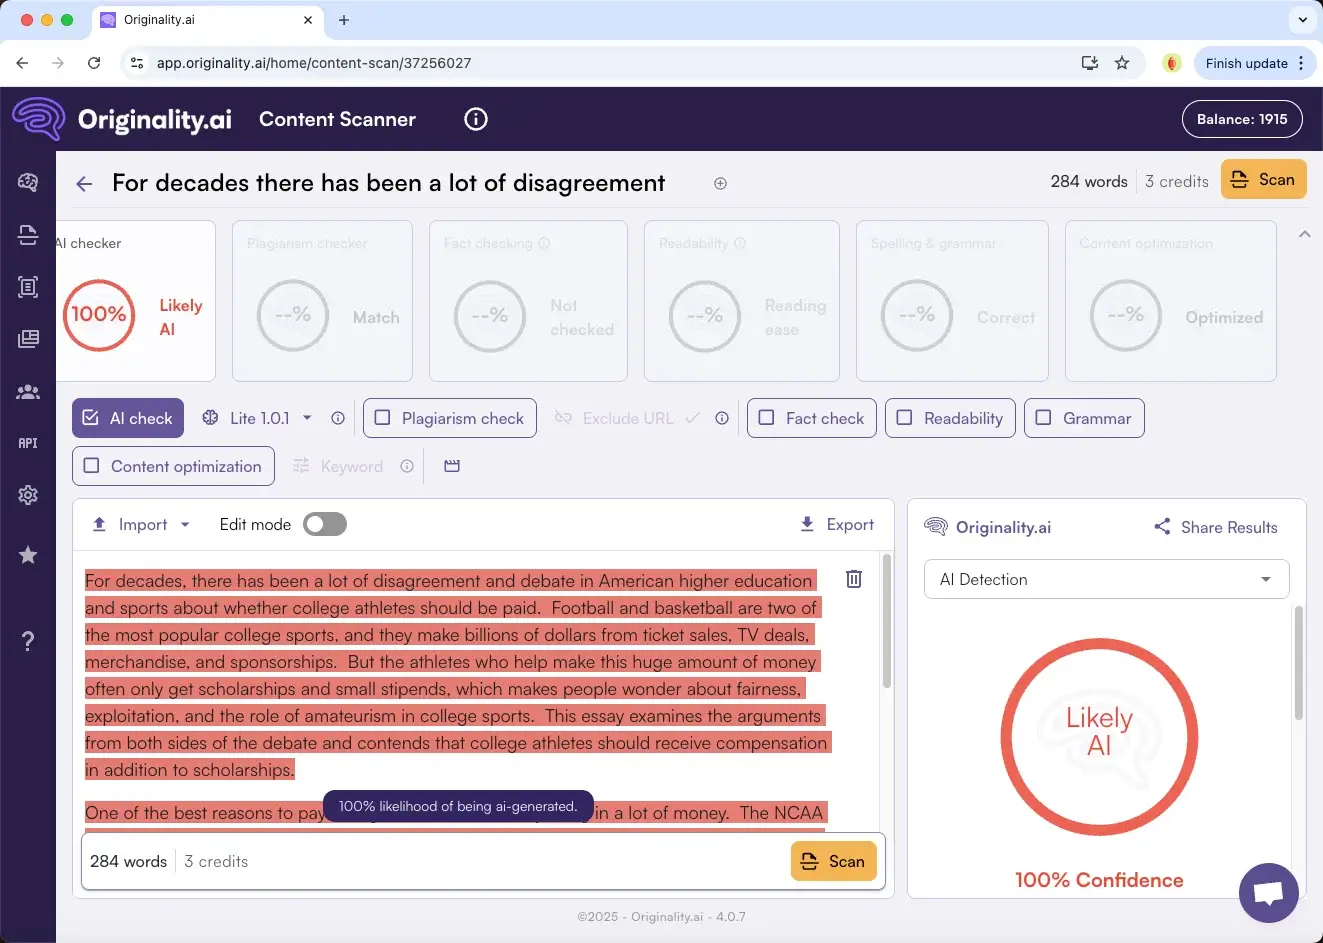The height and width of the screenshot is (943, 1323).
Task: Go back with the left arrow beside title
Action: pyautogui.click(x=84, y=184)
